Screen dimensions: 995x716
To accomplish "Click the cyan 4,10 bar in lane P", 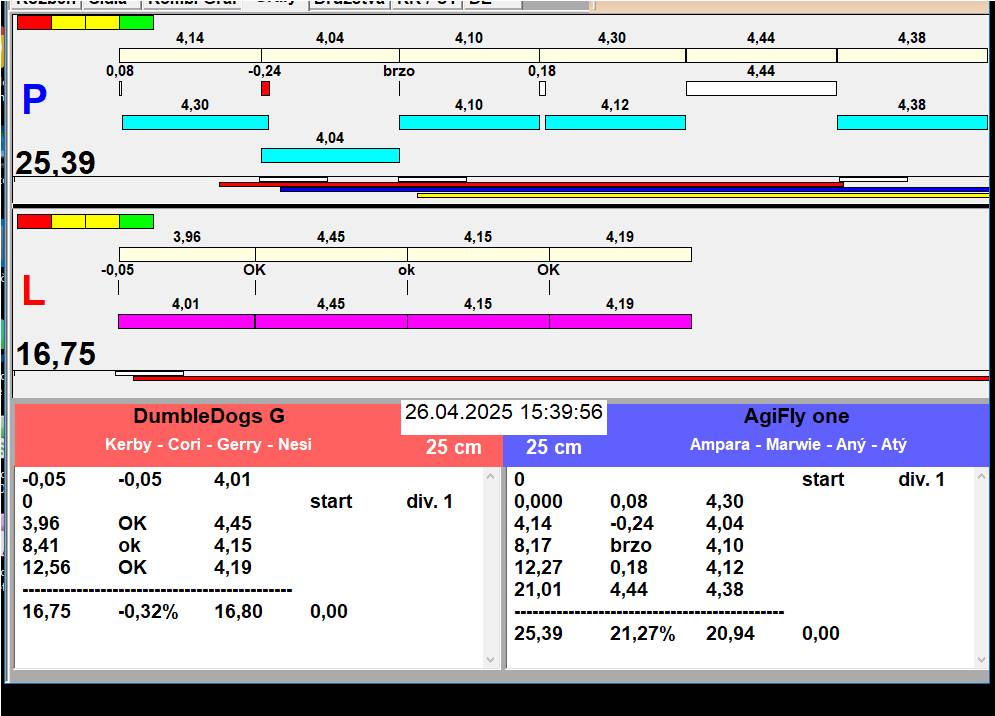I will click(x=469, y=122).
